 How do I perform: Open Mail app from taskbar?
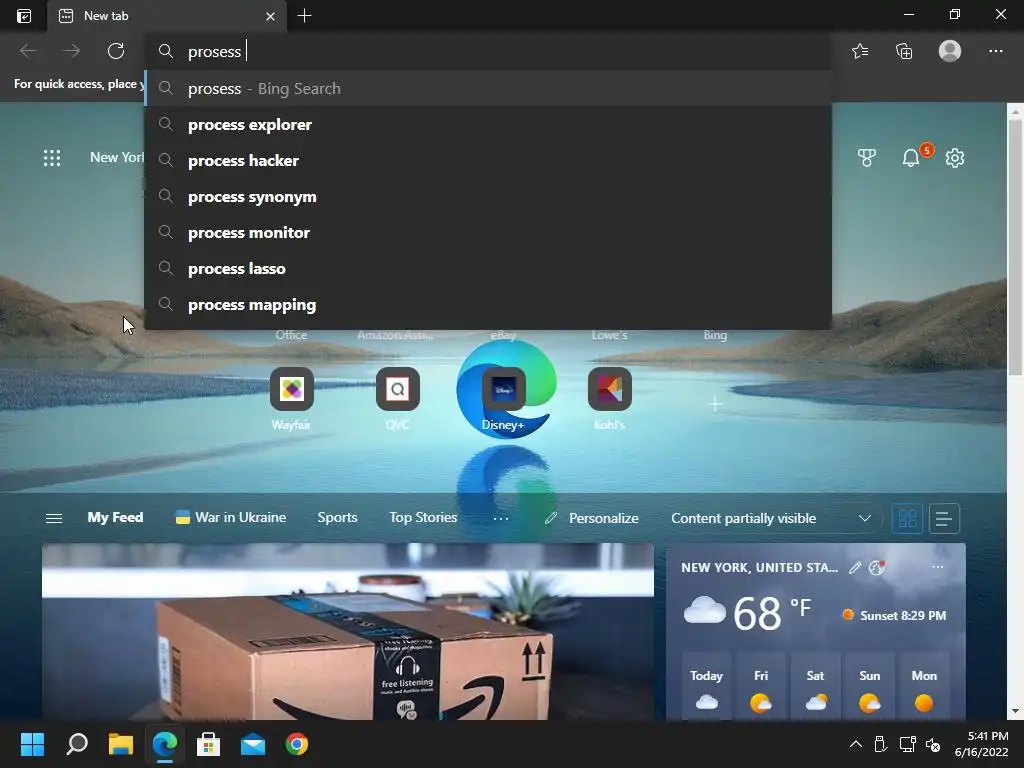(253, 744)
